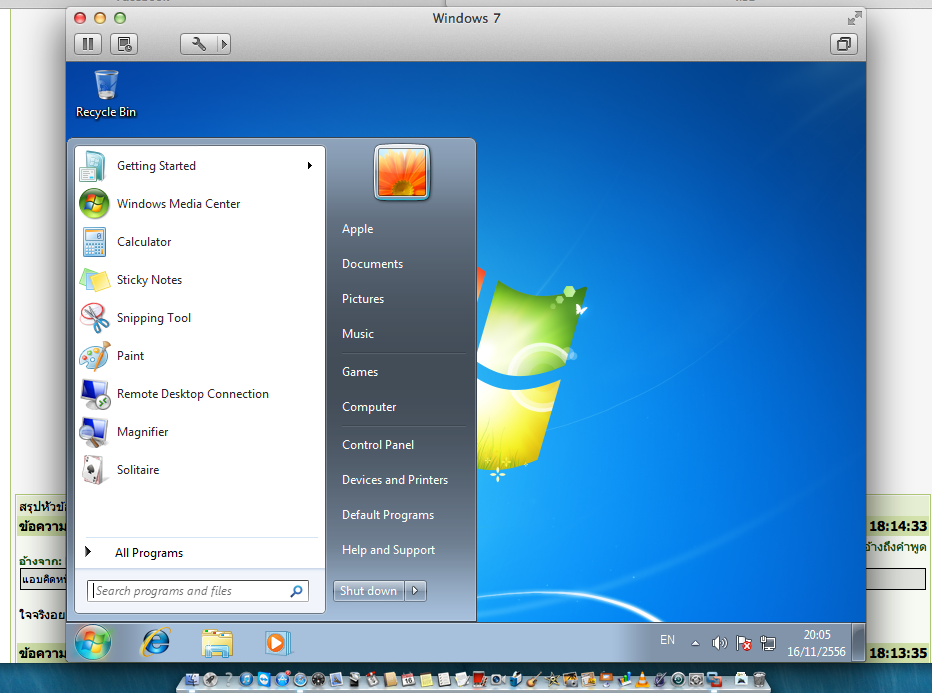932x693 pixels.
Task: Expand the Getting Started submenu arrow
Action: (x=310, y=166)
